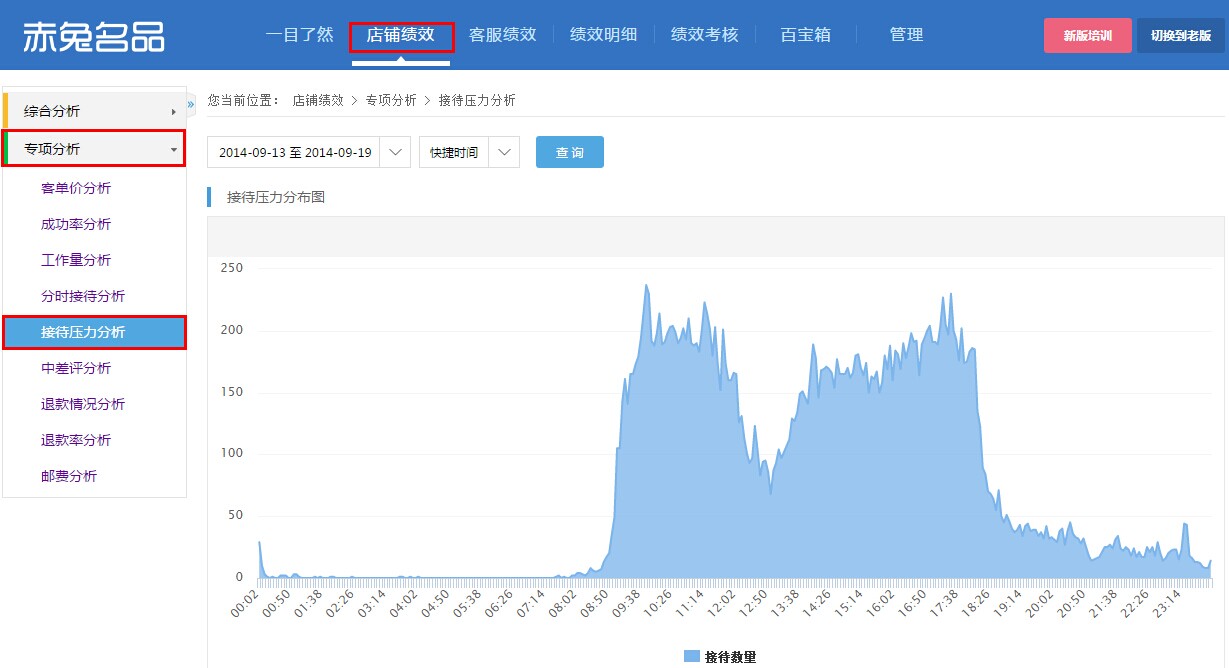This screenshot has width=1229, height=668.
Task: Expand the 综合分析 sidebar section
Action: [x=94, y=111]
